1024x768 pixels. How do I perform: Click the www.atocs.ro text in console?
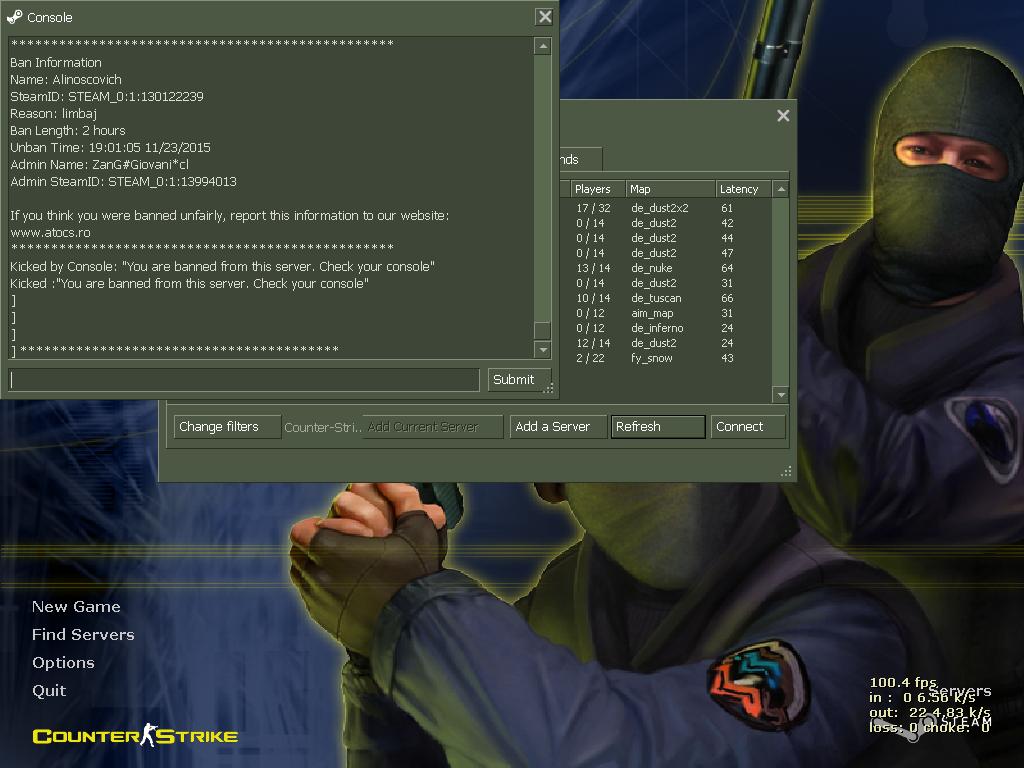click(50, 232)
